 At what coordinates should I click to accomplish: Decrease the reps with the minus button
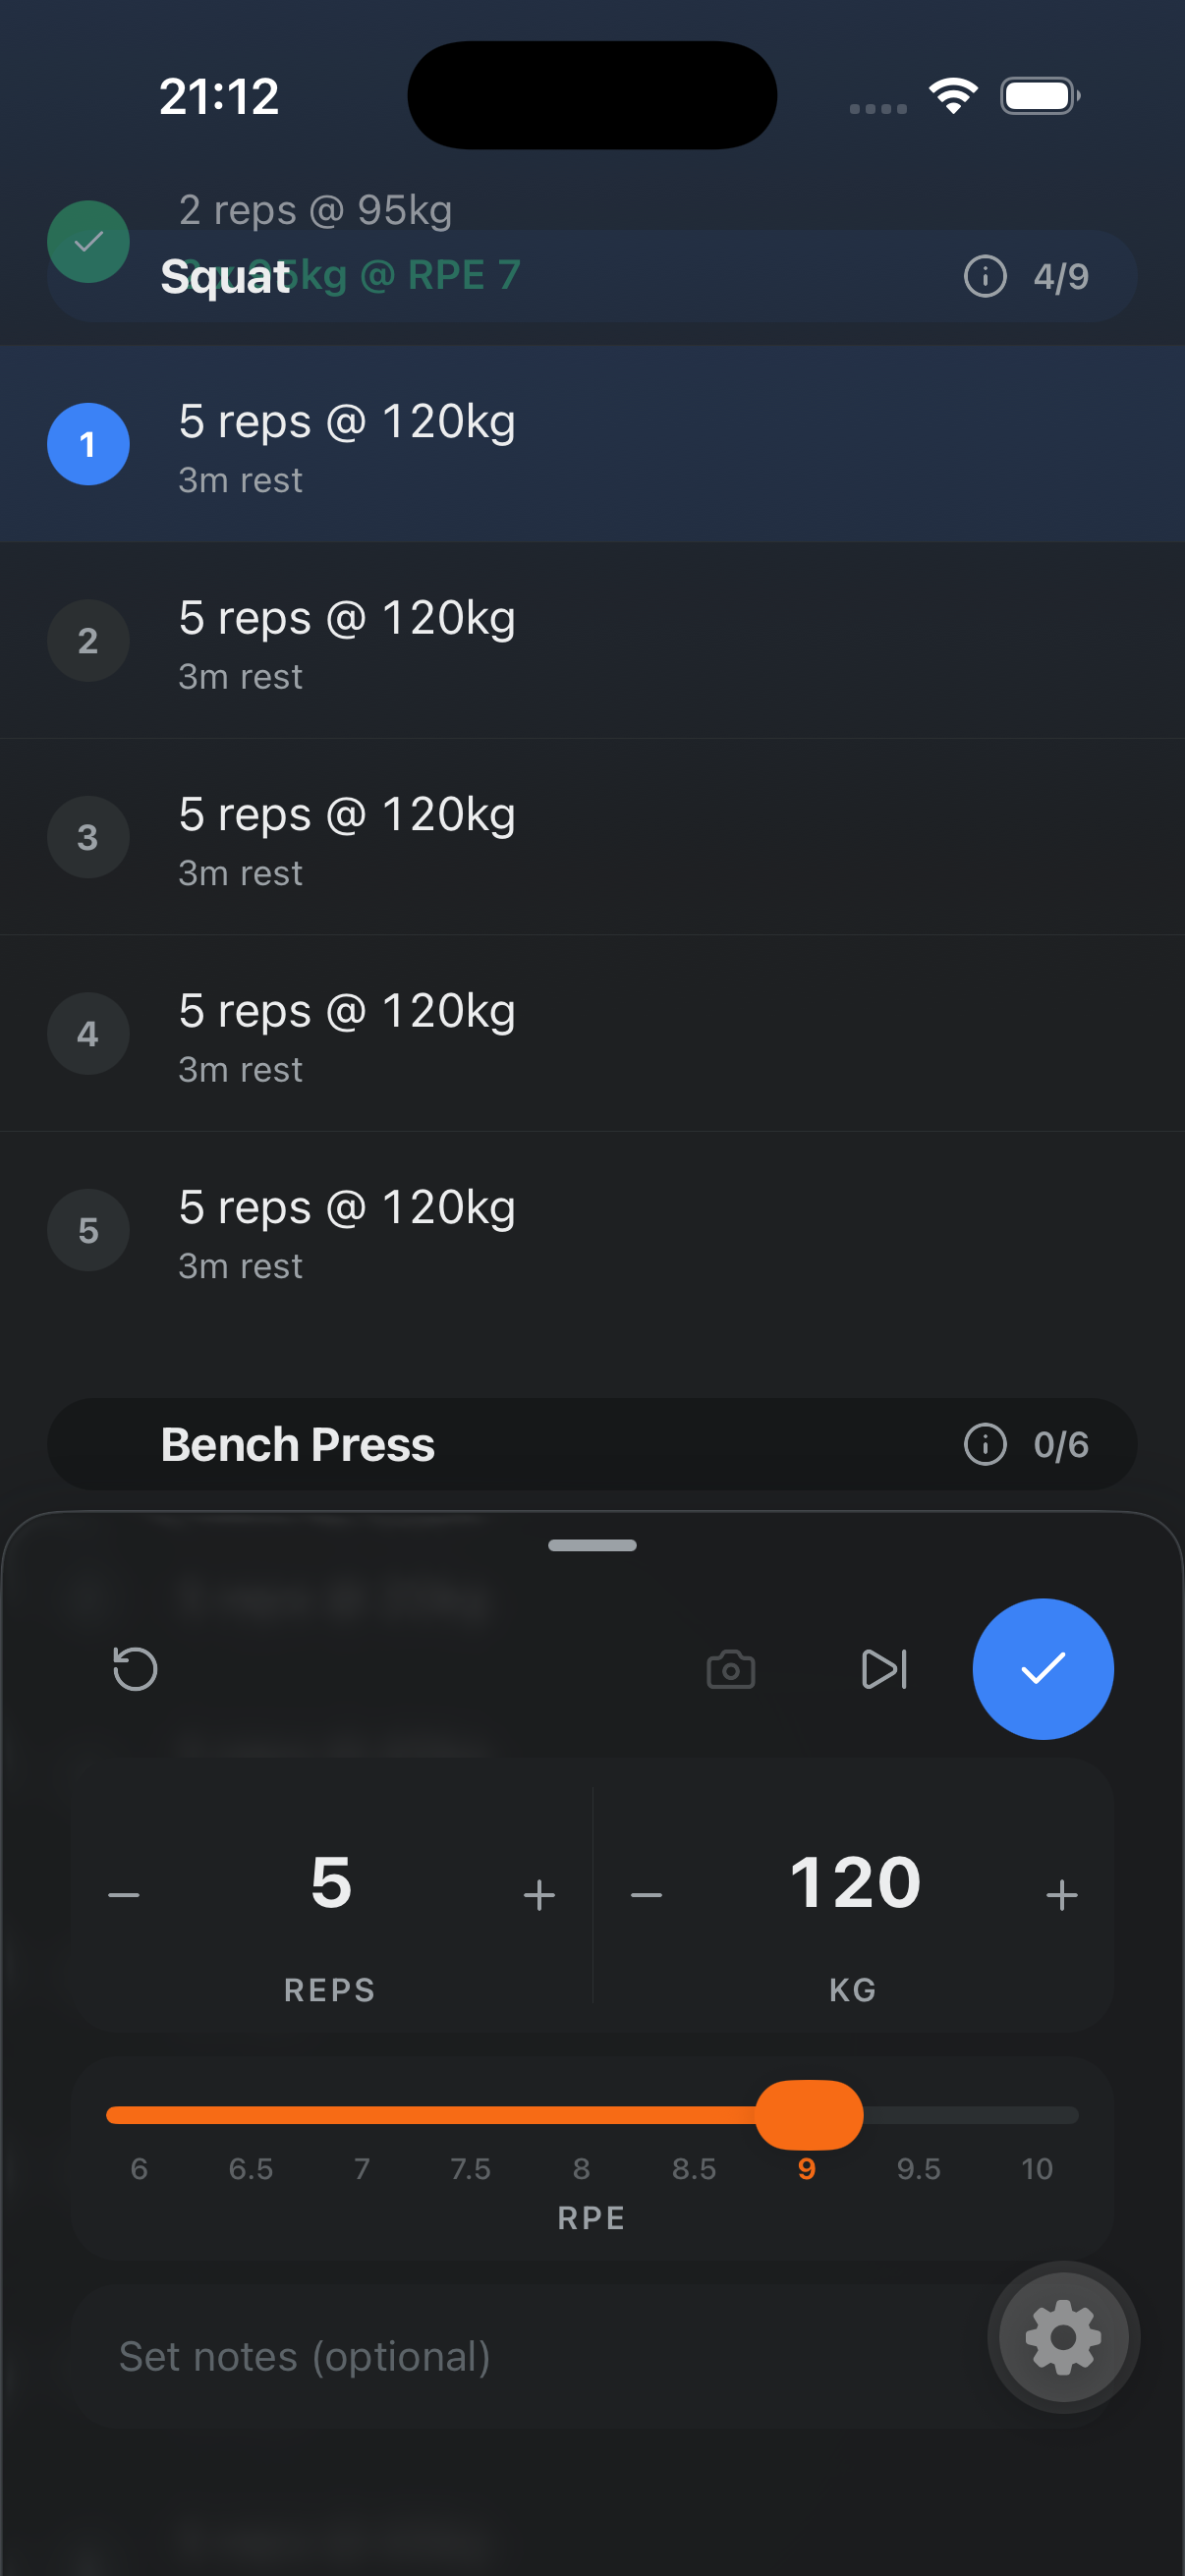point(124,1893)
